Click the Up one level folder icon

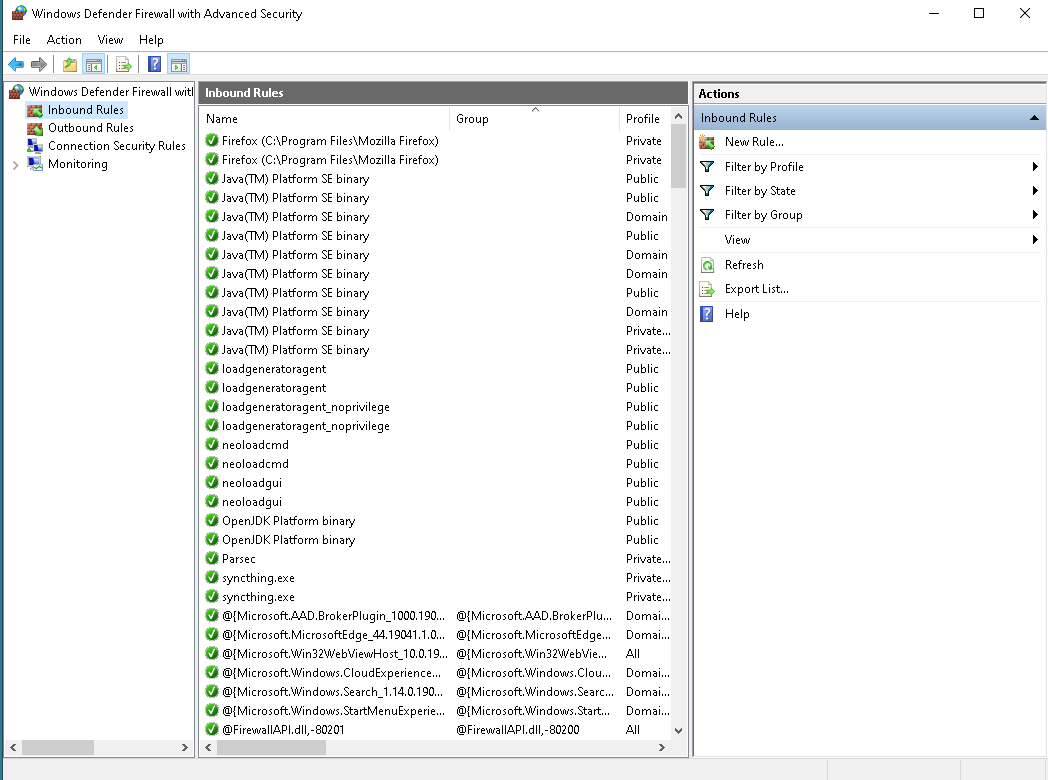pyautogui.click(x=69, y=65)
